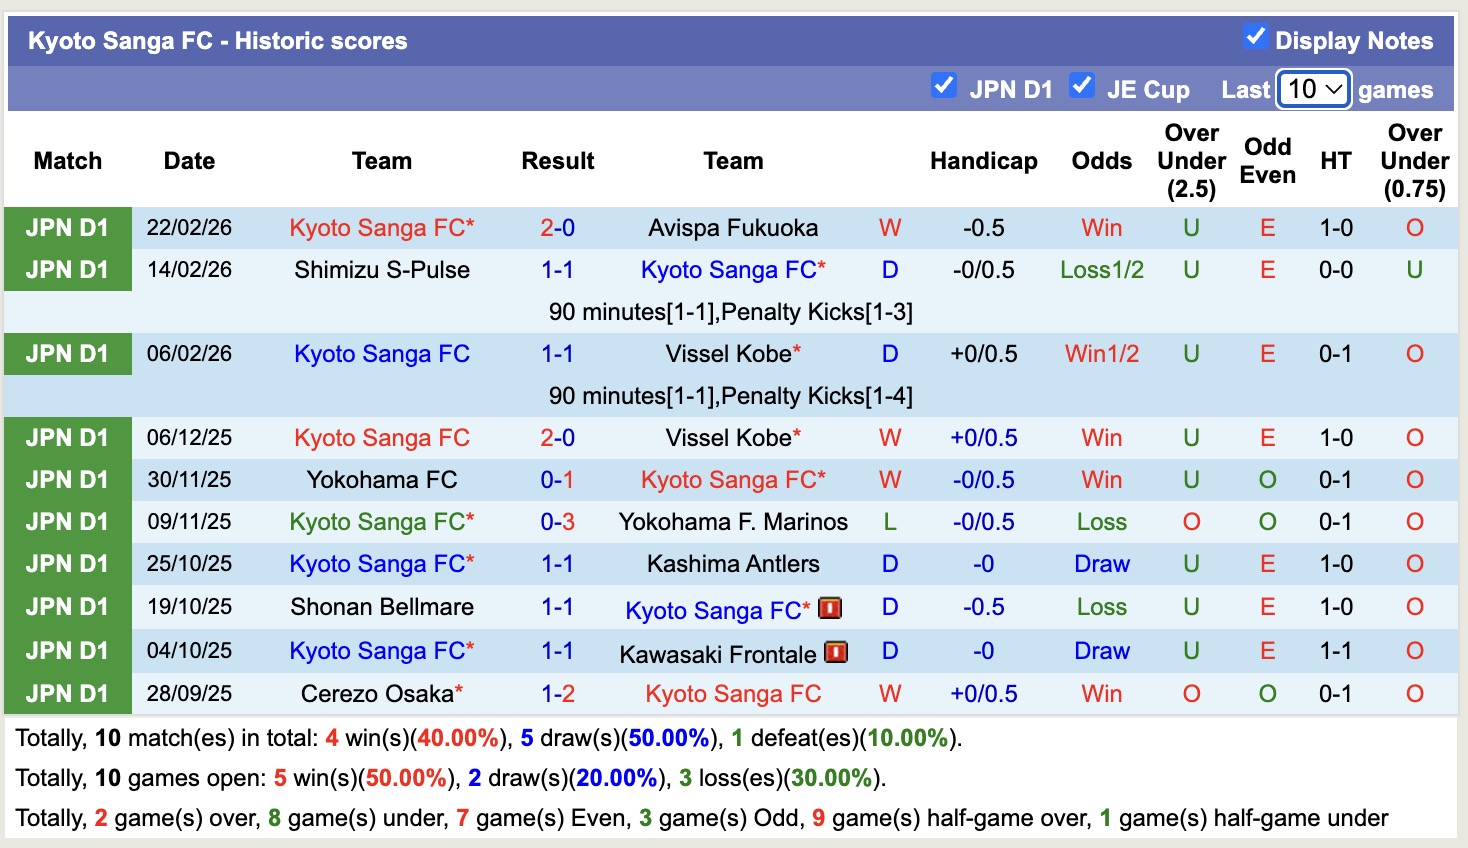The width and height of the screenshot is (1468, 848).
Task: Open the Avispa Fukuoka team page
Action: point(732,227)
